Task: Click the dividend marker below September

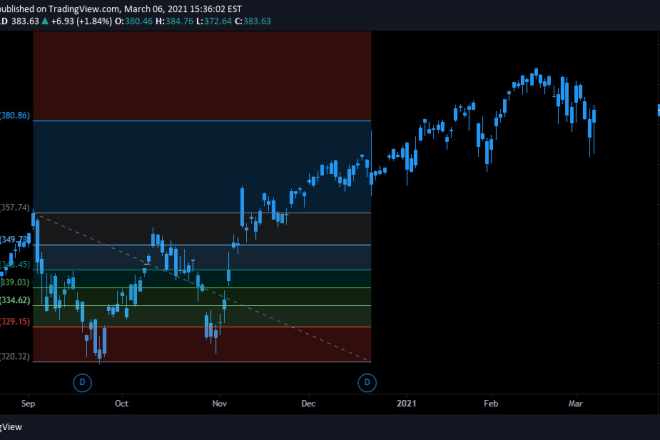Action: tap(82, 382)
